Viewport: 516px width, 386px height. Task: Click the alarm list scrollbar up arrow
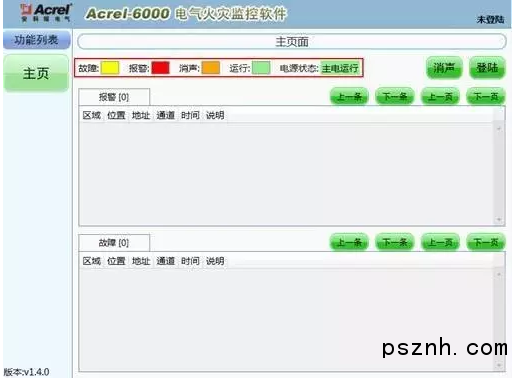pyautogui.click(x=499, y=129)
